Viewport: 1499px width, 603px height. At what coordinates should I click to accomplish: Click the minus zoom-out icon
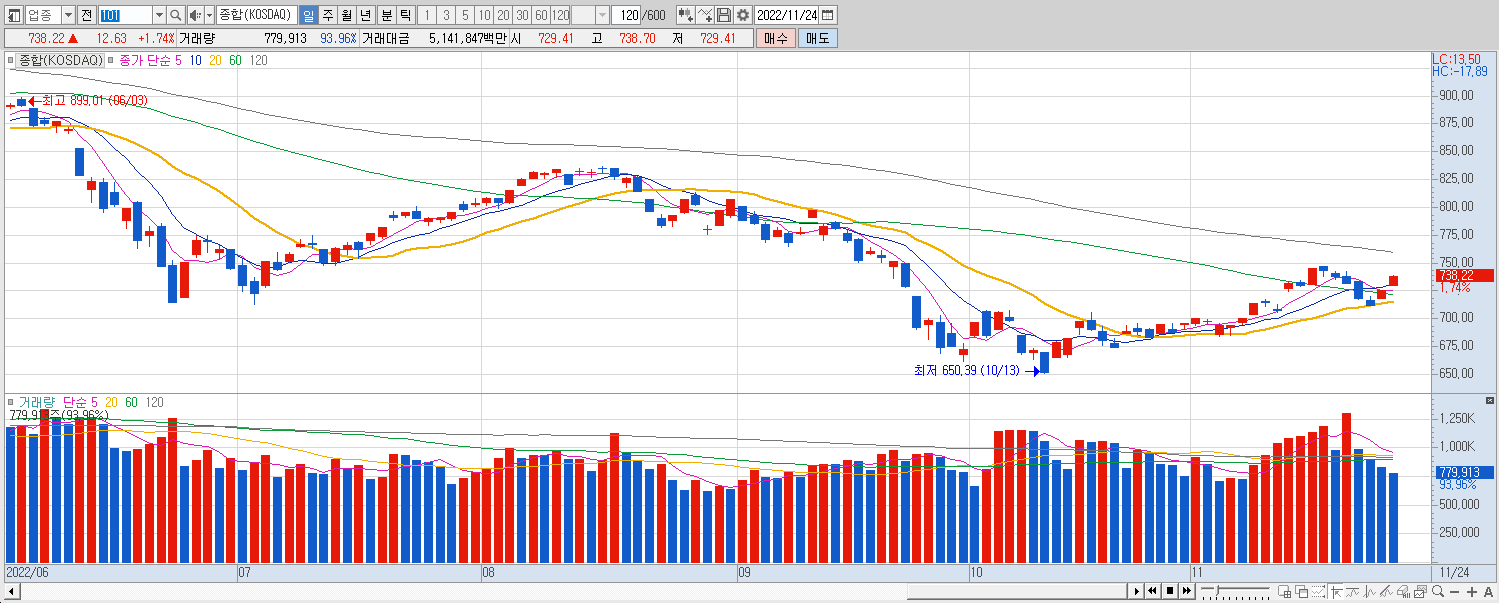pyautogui.click(x=1454, y=592)
